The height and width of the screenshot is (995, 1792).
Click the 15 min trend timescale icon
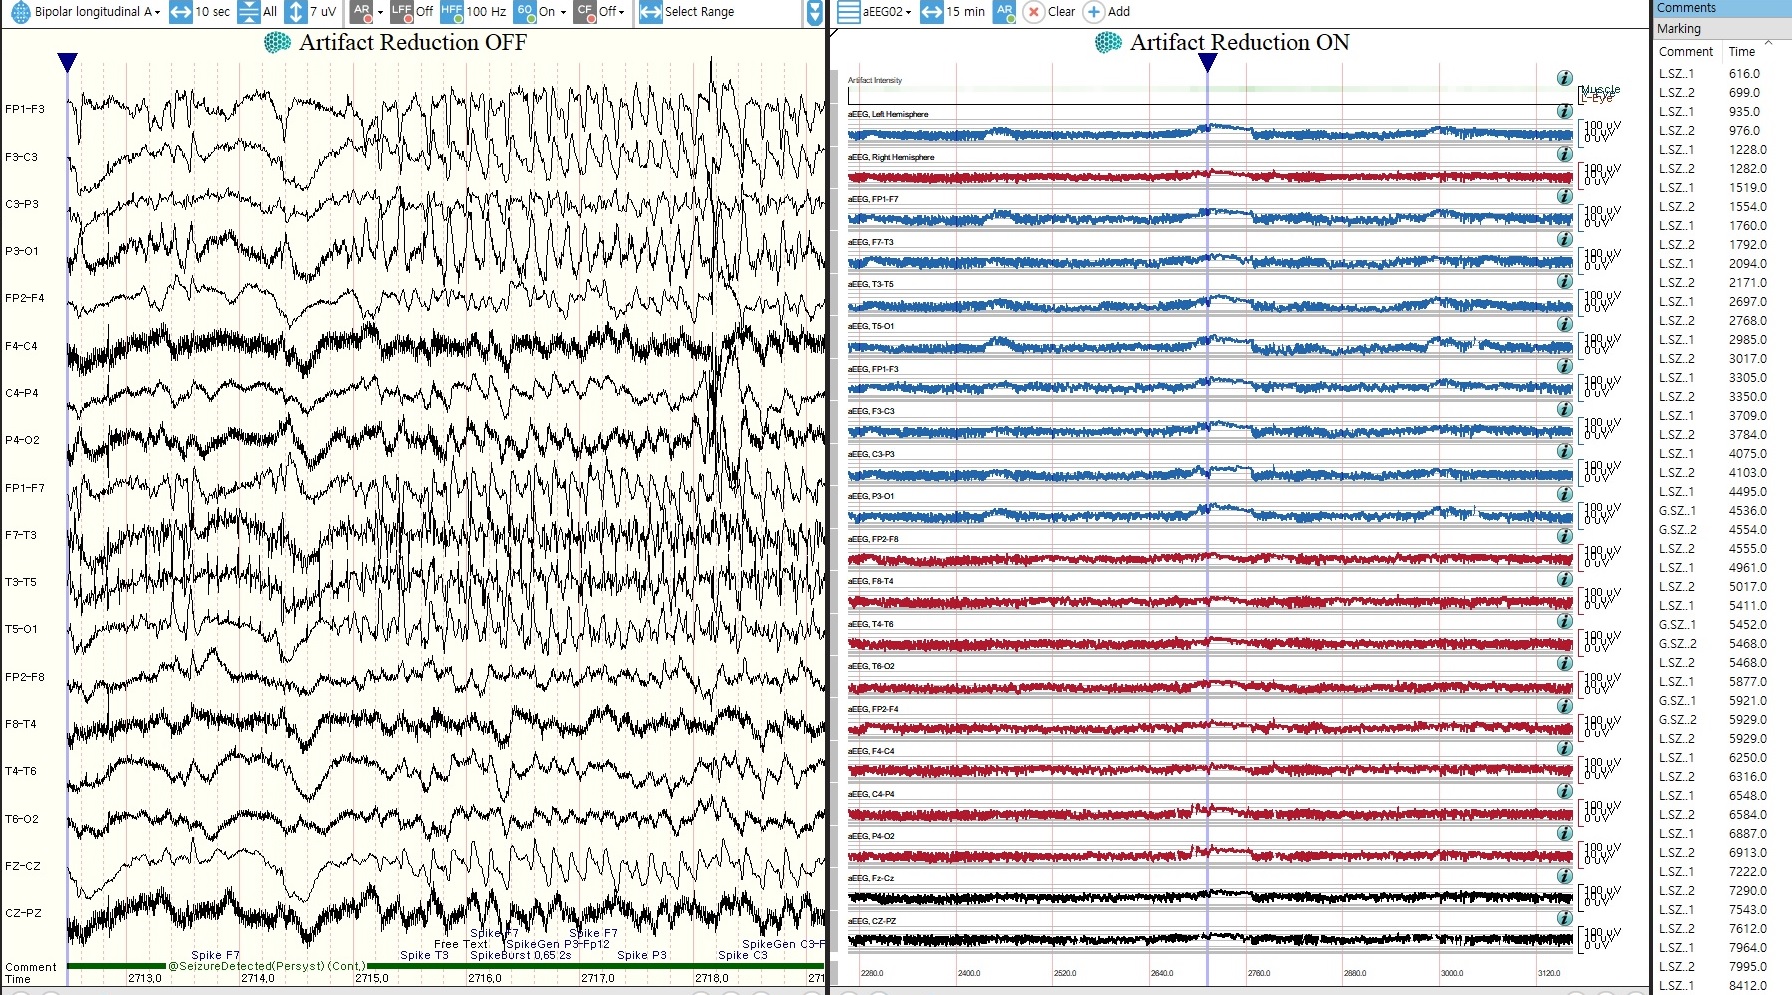coord(932,12)
